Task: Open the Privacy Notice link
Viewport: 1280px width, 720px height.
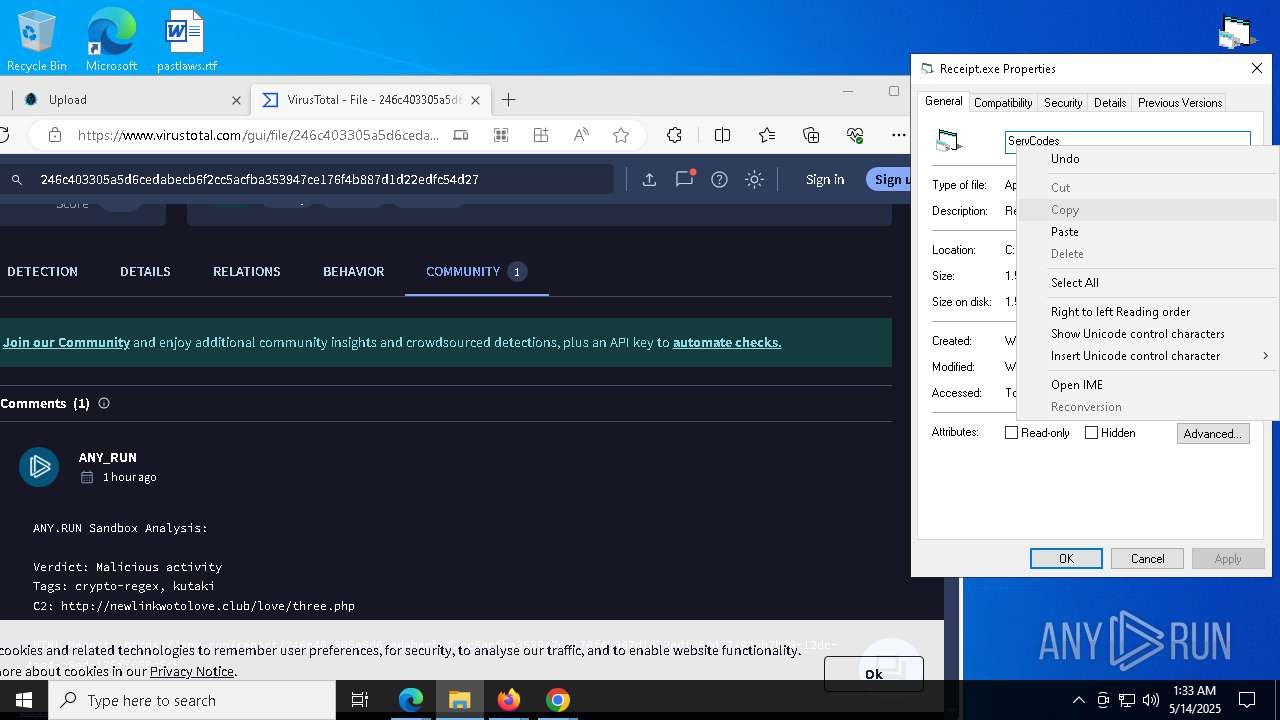Action: 192,671
